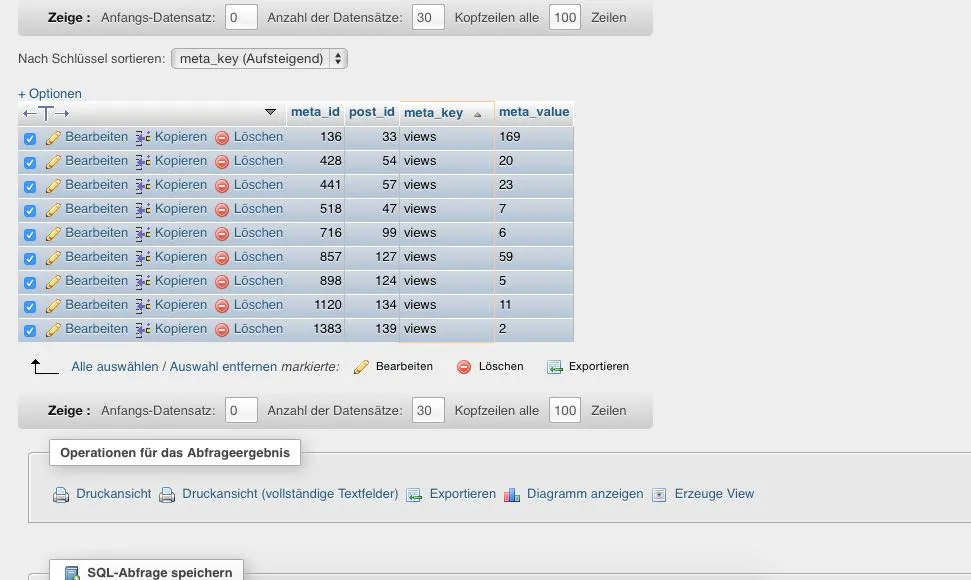Uncheck the row with meta_id 857
971x580 pixels.
30,259
